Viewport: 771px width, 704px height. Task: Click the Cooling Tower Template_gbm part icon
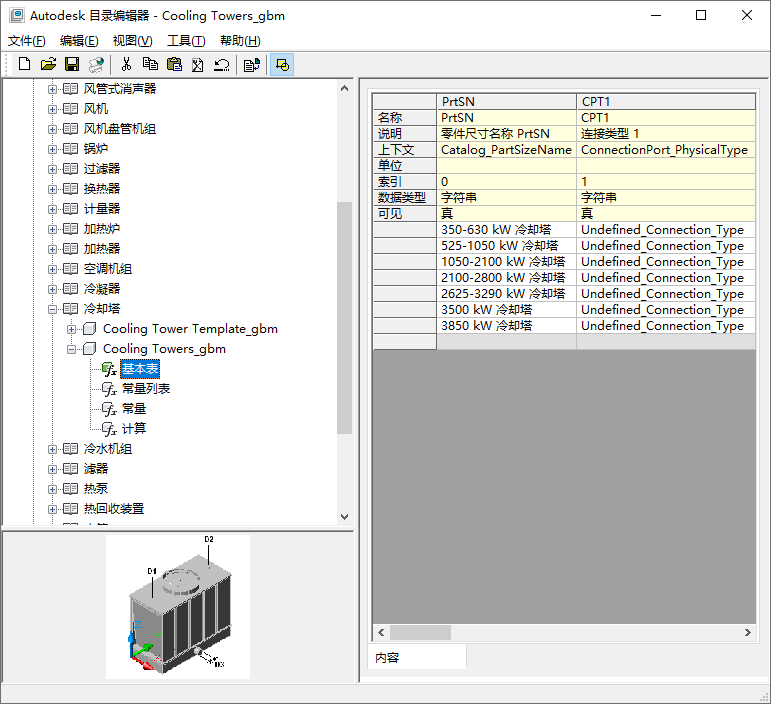pos(89,329)
